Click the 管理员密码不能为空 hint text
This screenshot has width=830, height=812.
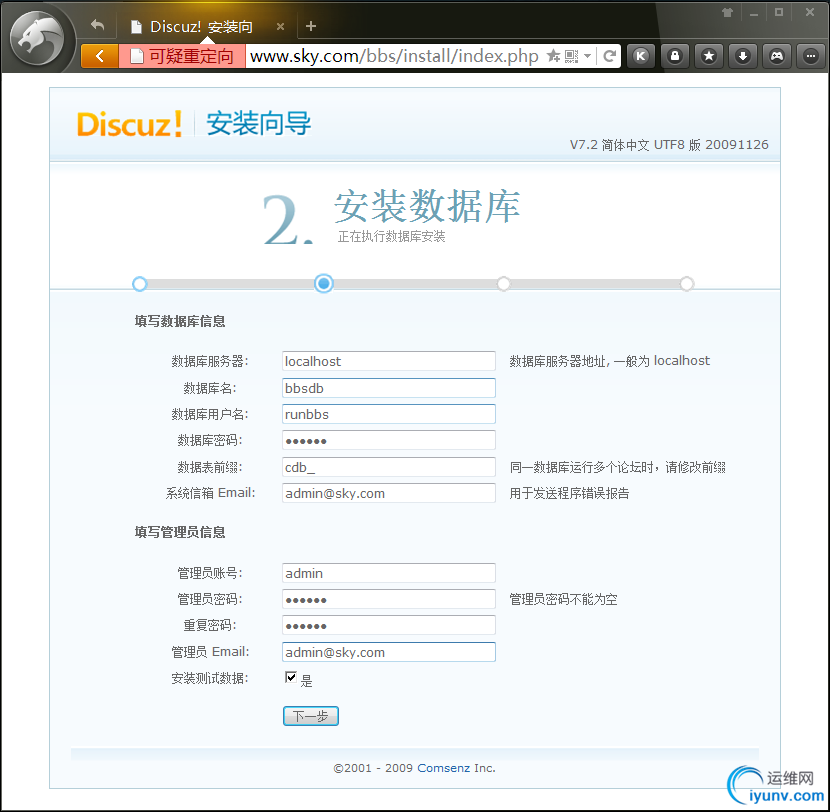click(563, 599)
